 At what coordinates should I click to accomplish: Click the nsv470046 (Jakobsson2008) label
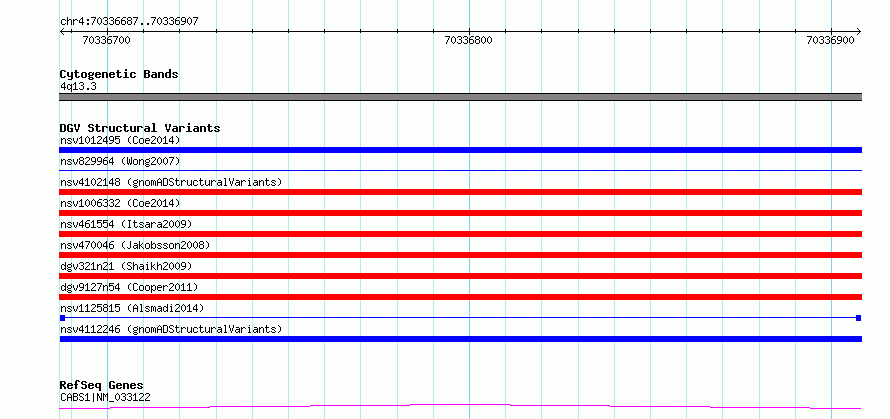tap(135, 245)
